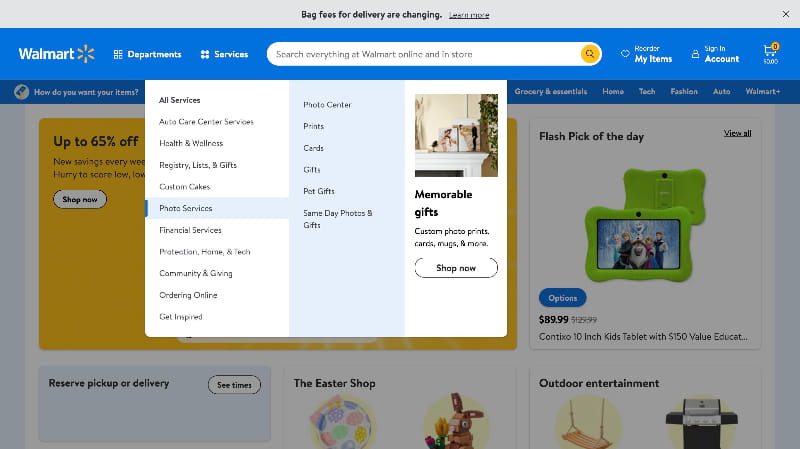Viewport: 800px width, 449px height.
Task: Click the brick bunny toy image
Action: coord(456,421)
